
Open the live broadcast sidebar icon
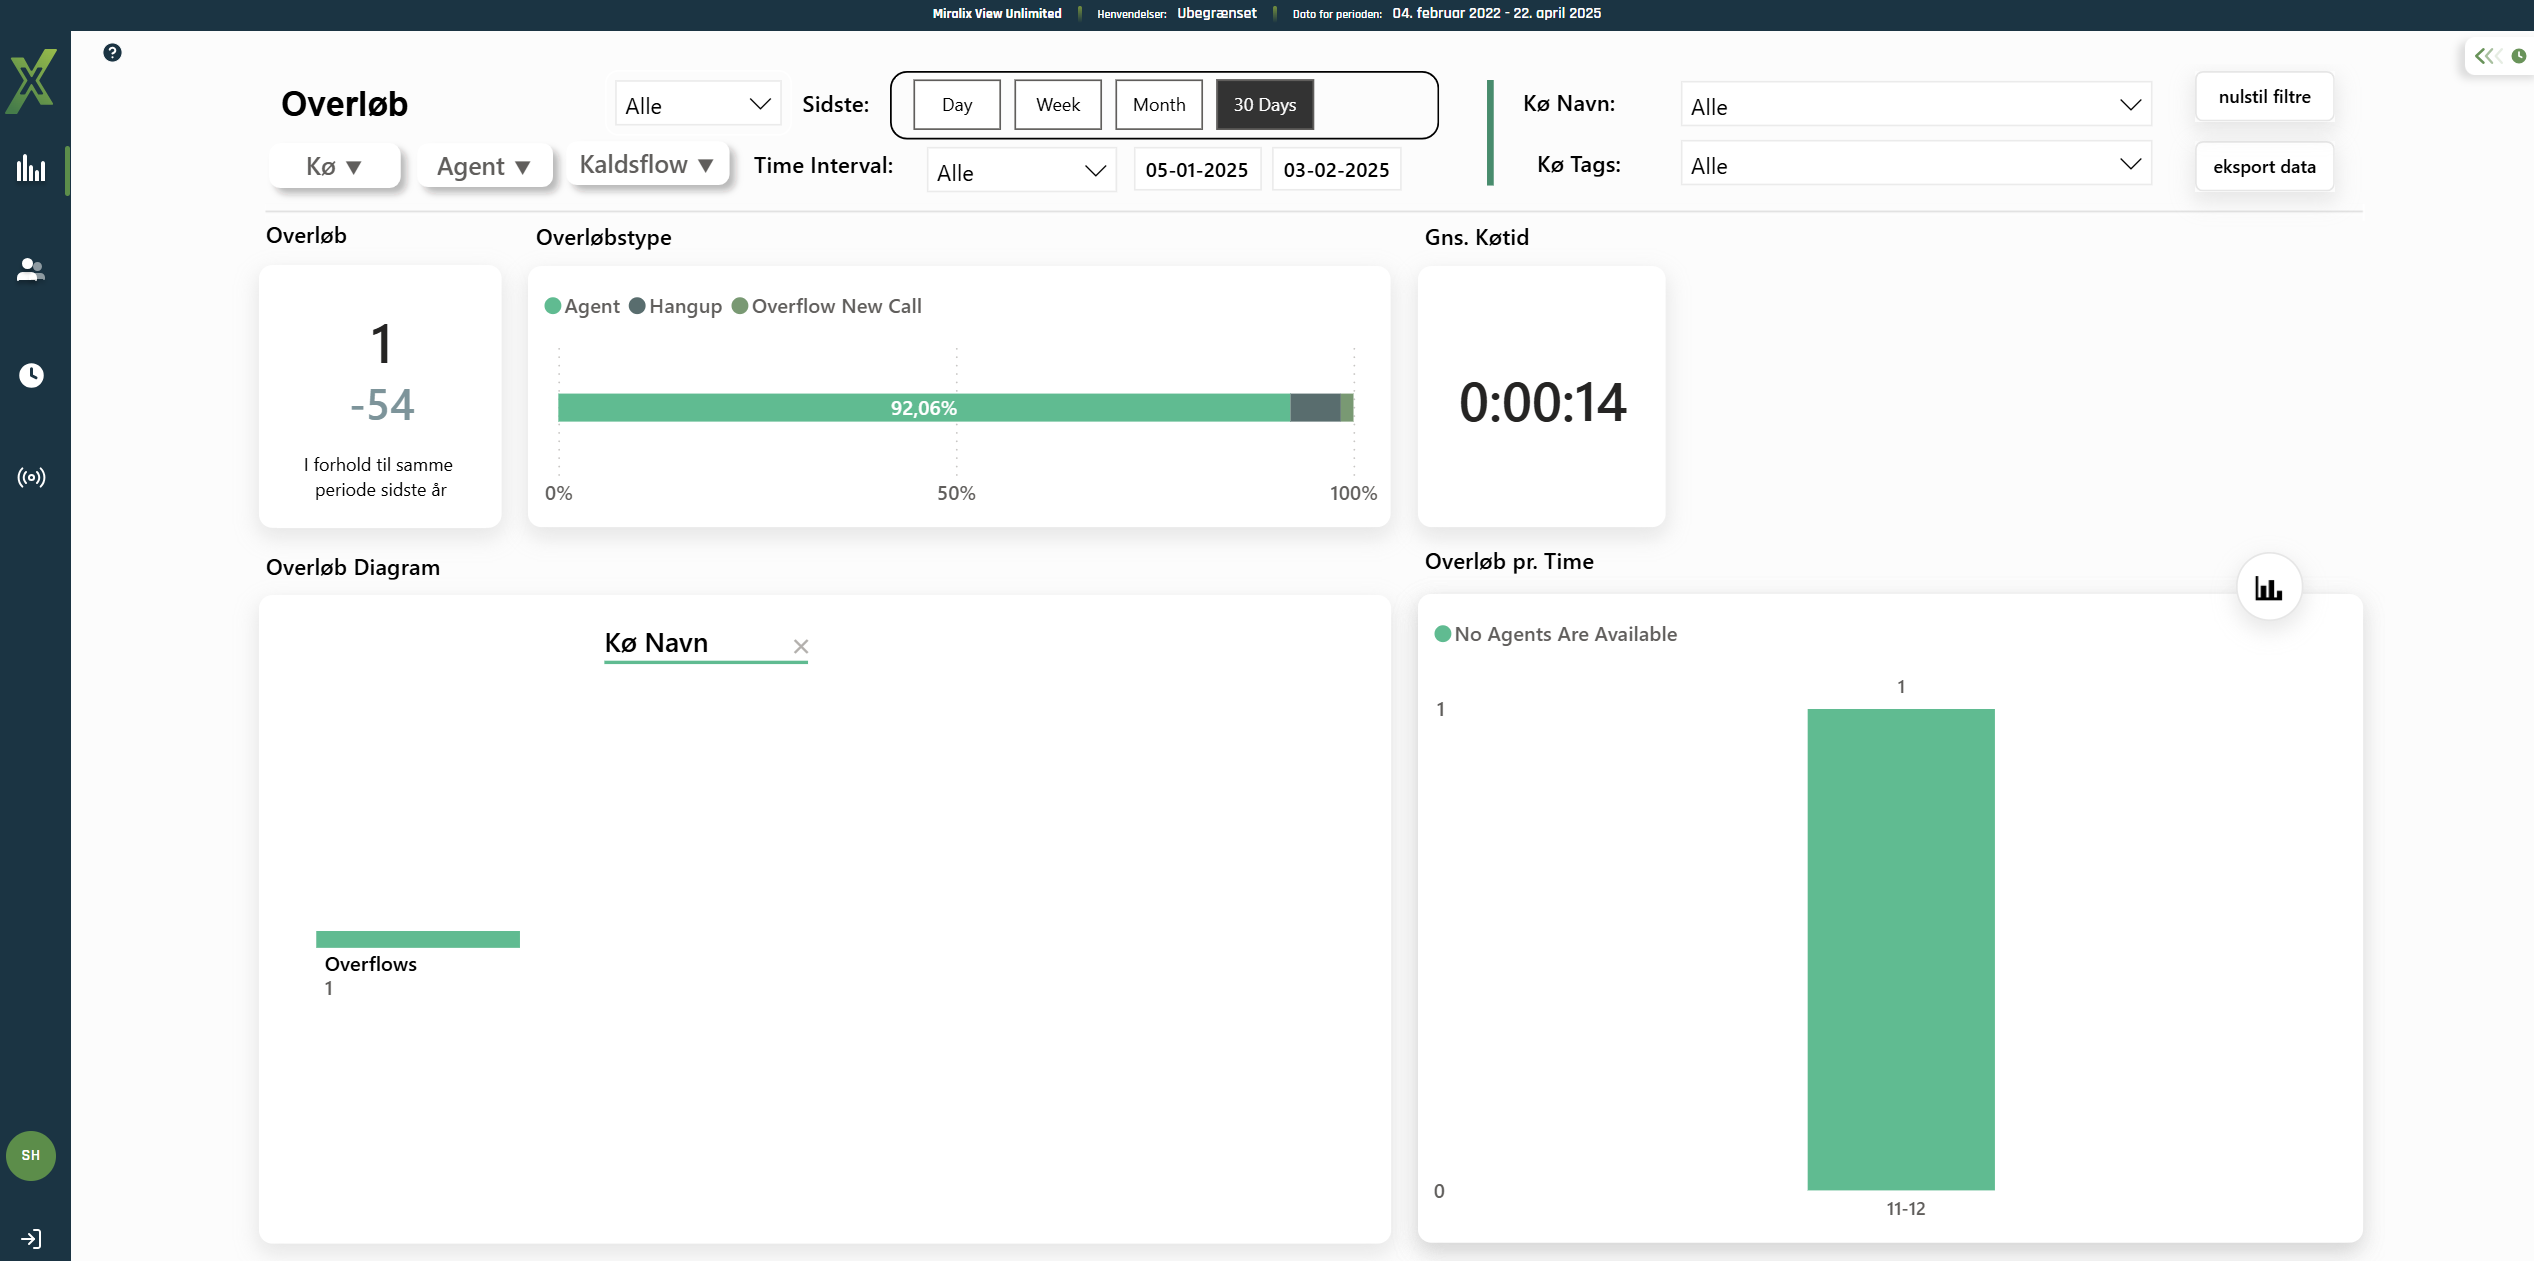[31, 477]
